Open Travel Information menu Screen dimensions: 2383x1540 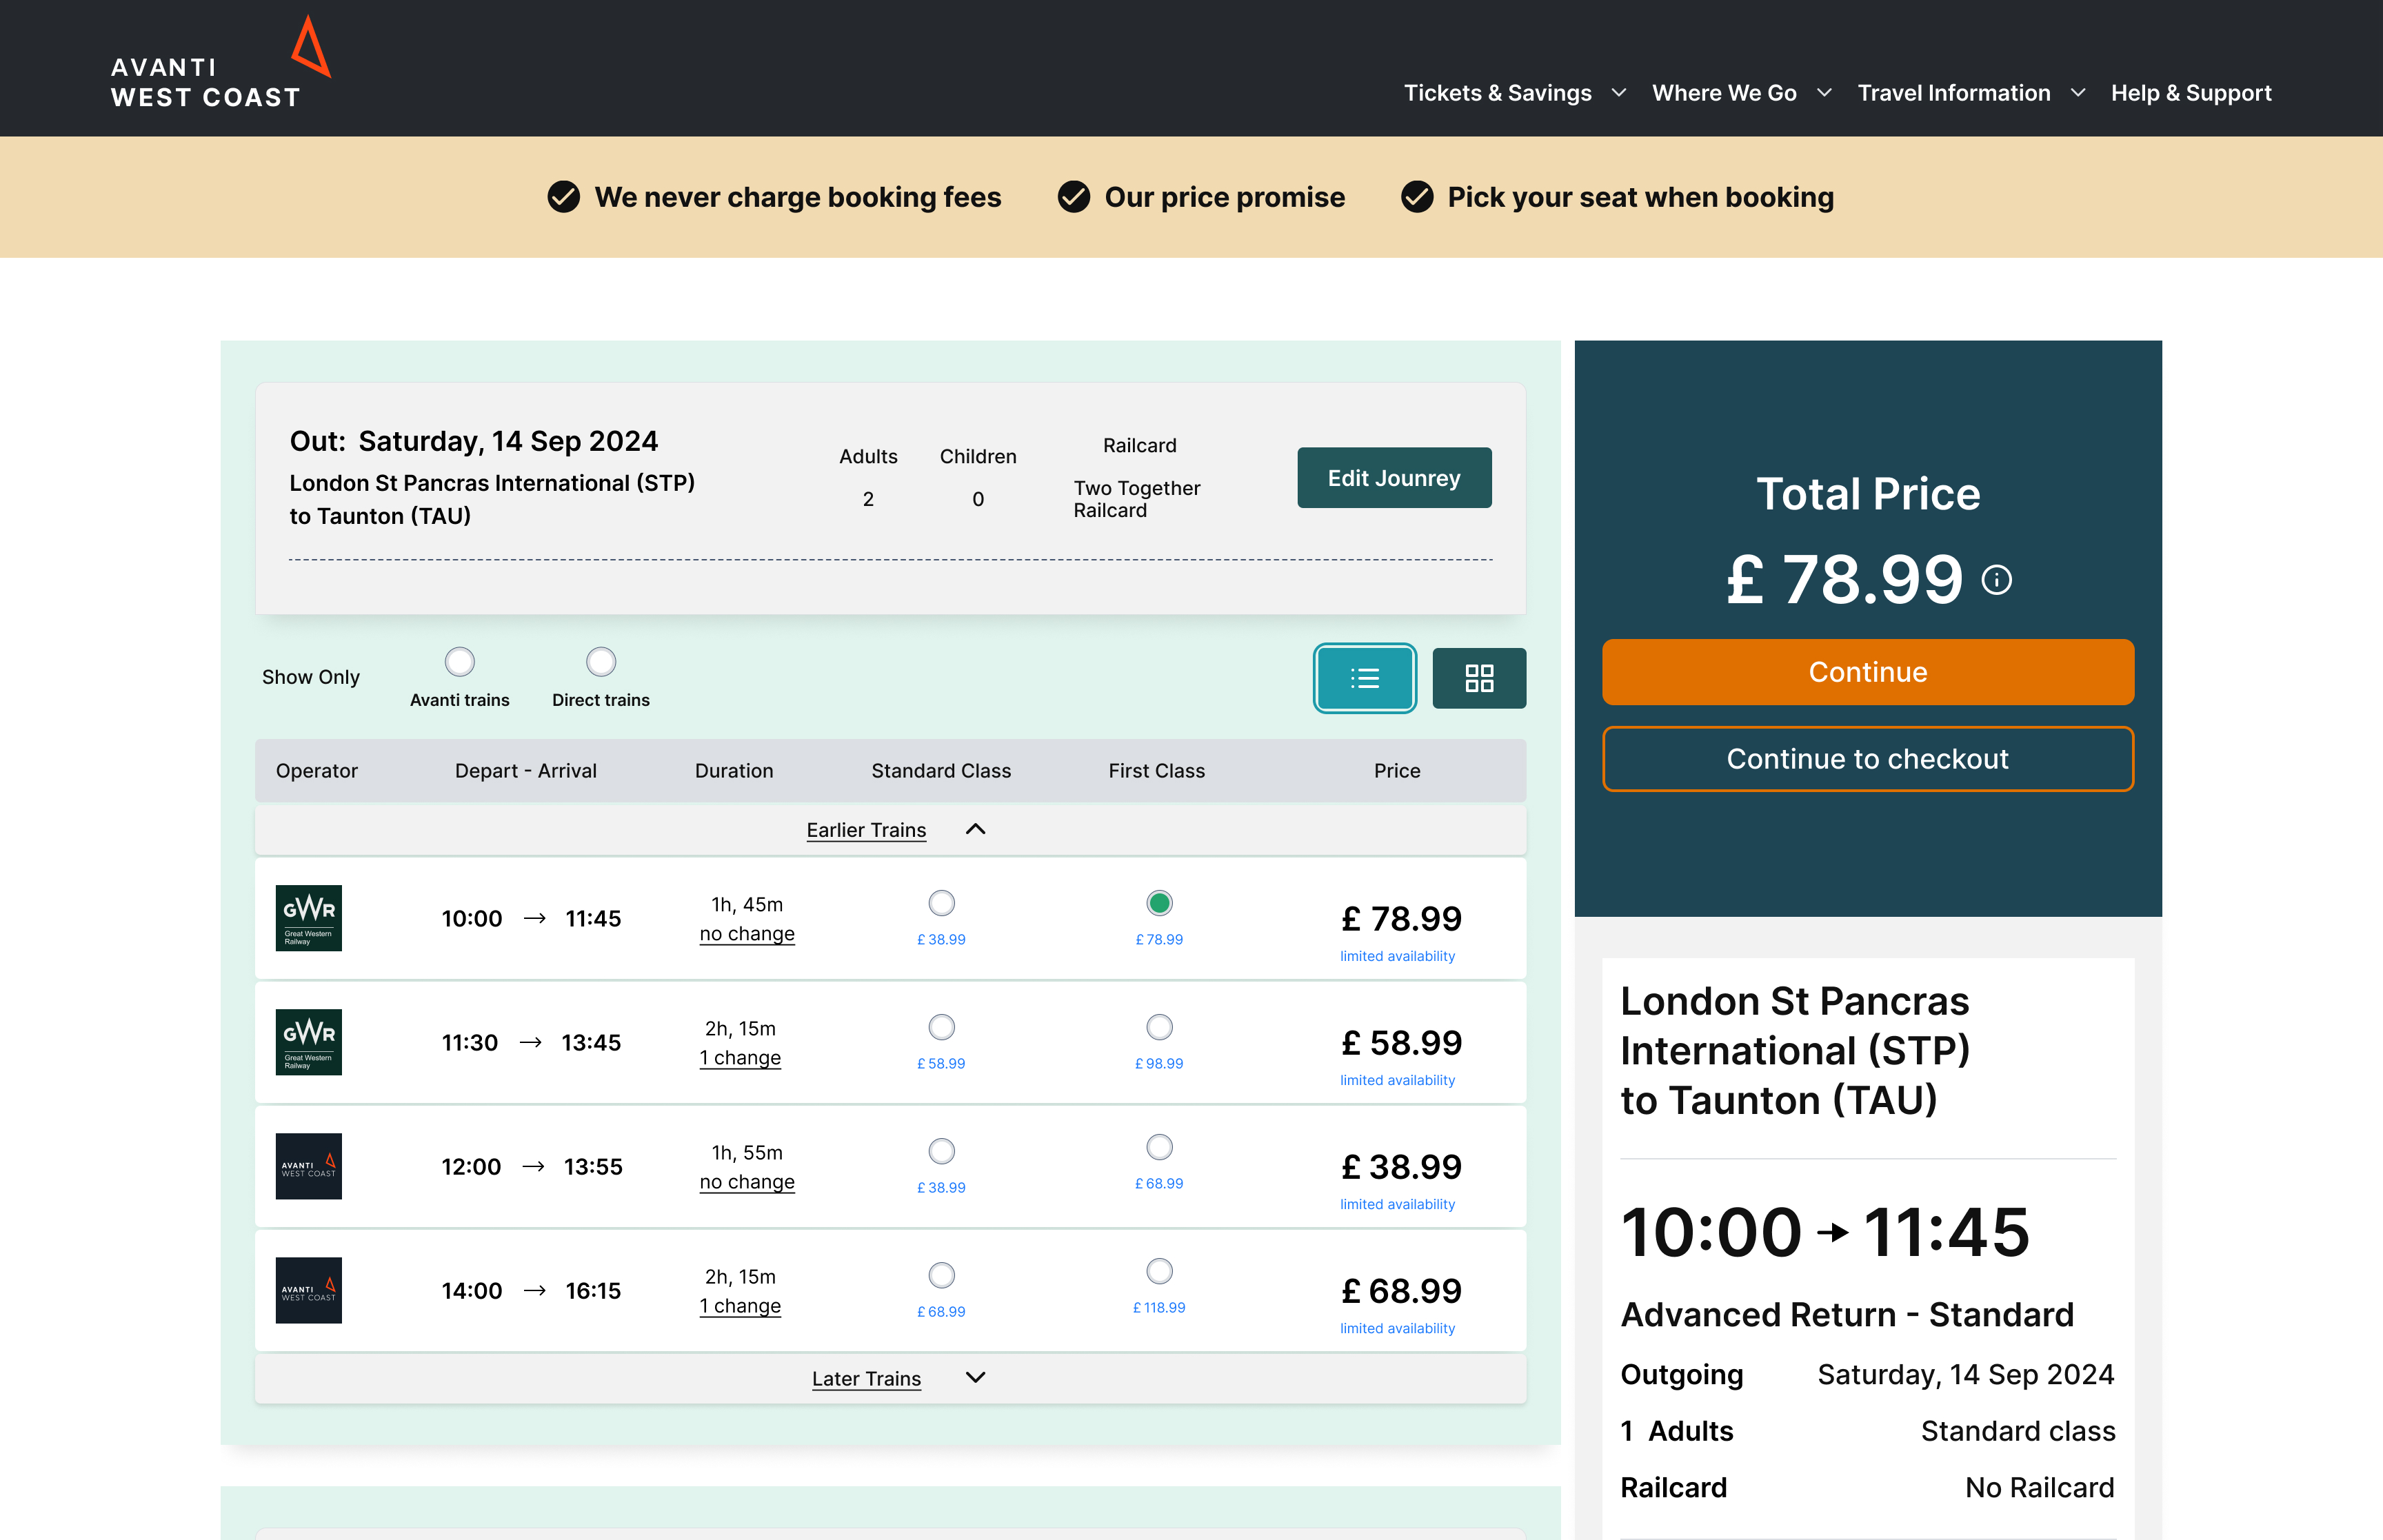1953,93
